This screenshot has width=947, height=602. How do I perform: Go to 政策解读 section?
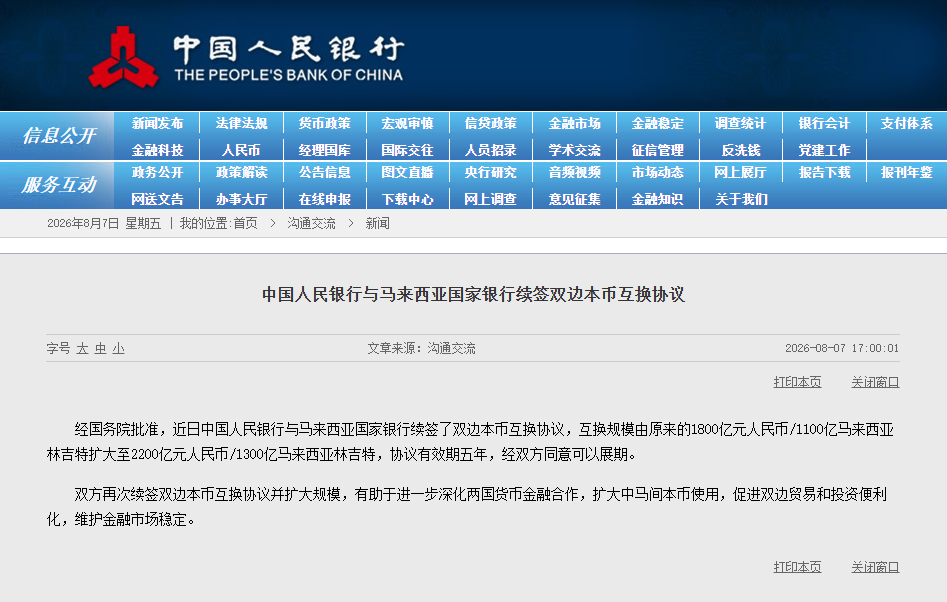point(241,173)
